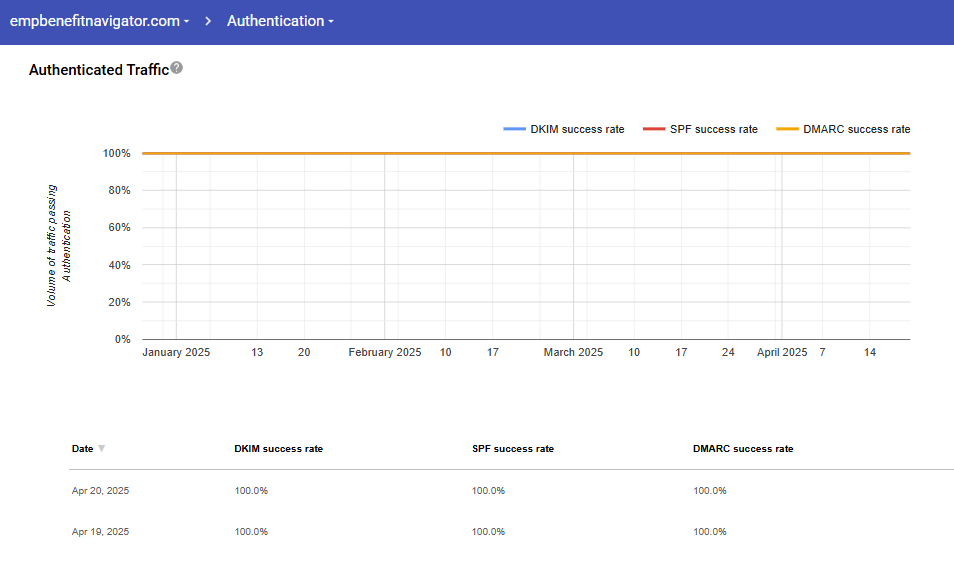Select DKIM success rate legend label
Image resolution: width=954 pixels, height=563 pixels.
tap(578, 129)
